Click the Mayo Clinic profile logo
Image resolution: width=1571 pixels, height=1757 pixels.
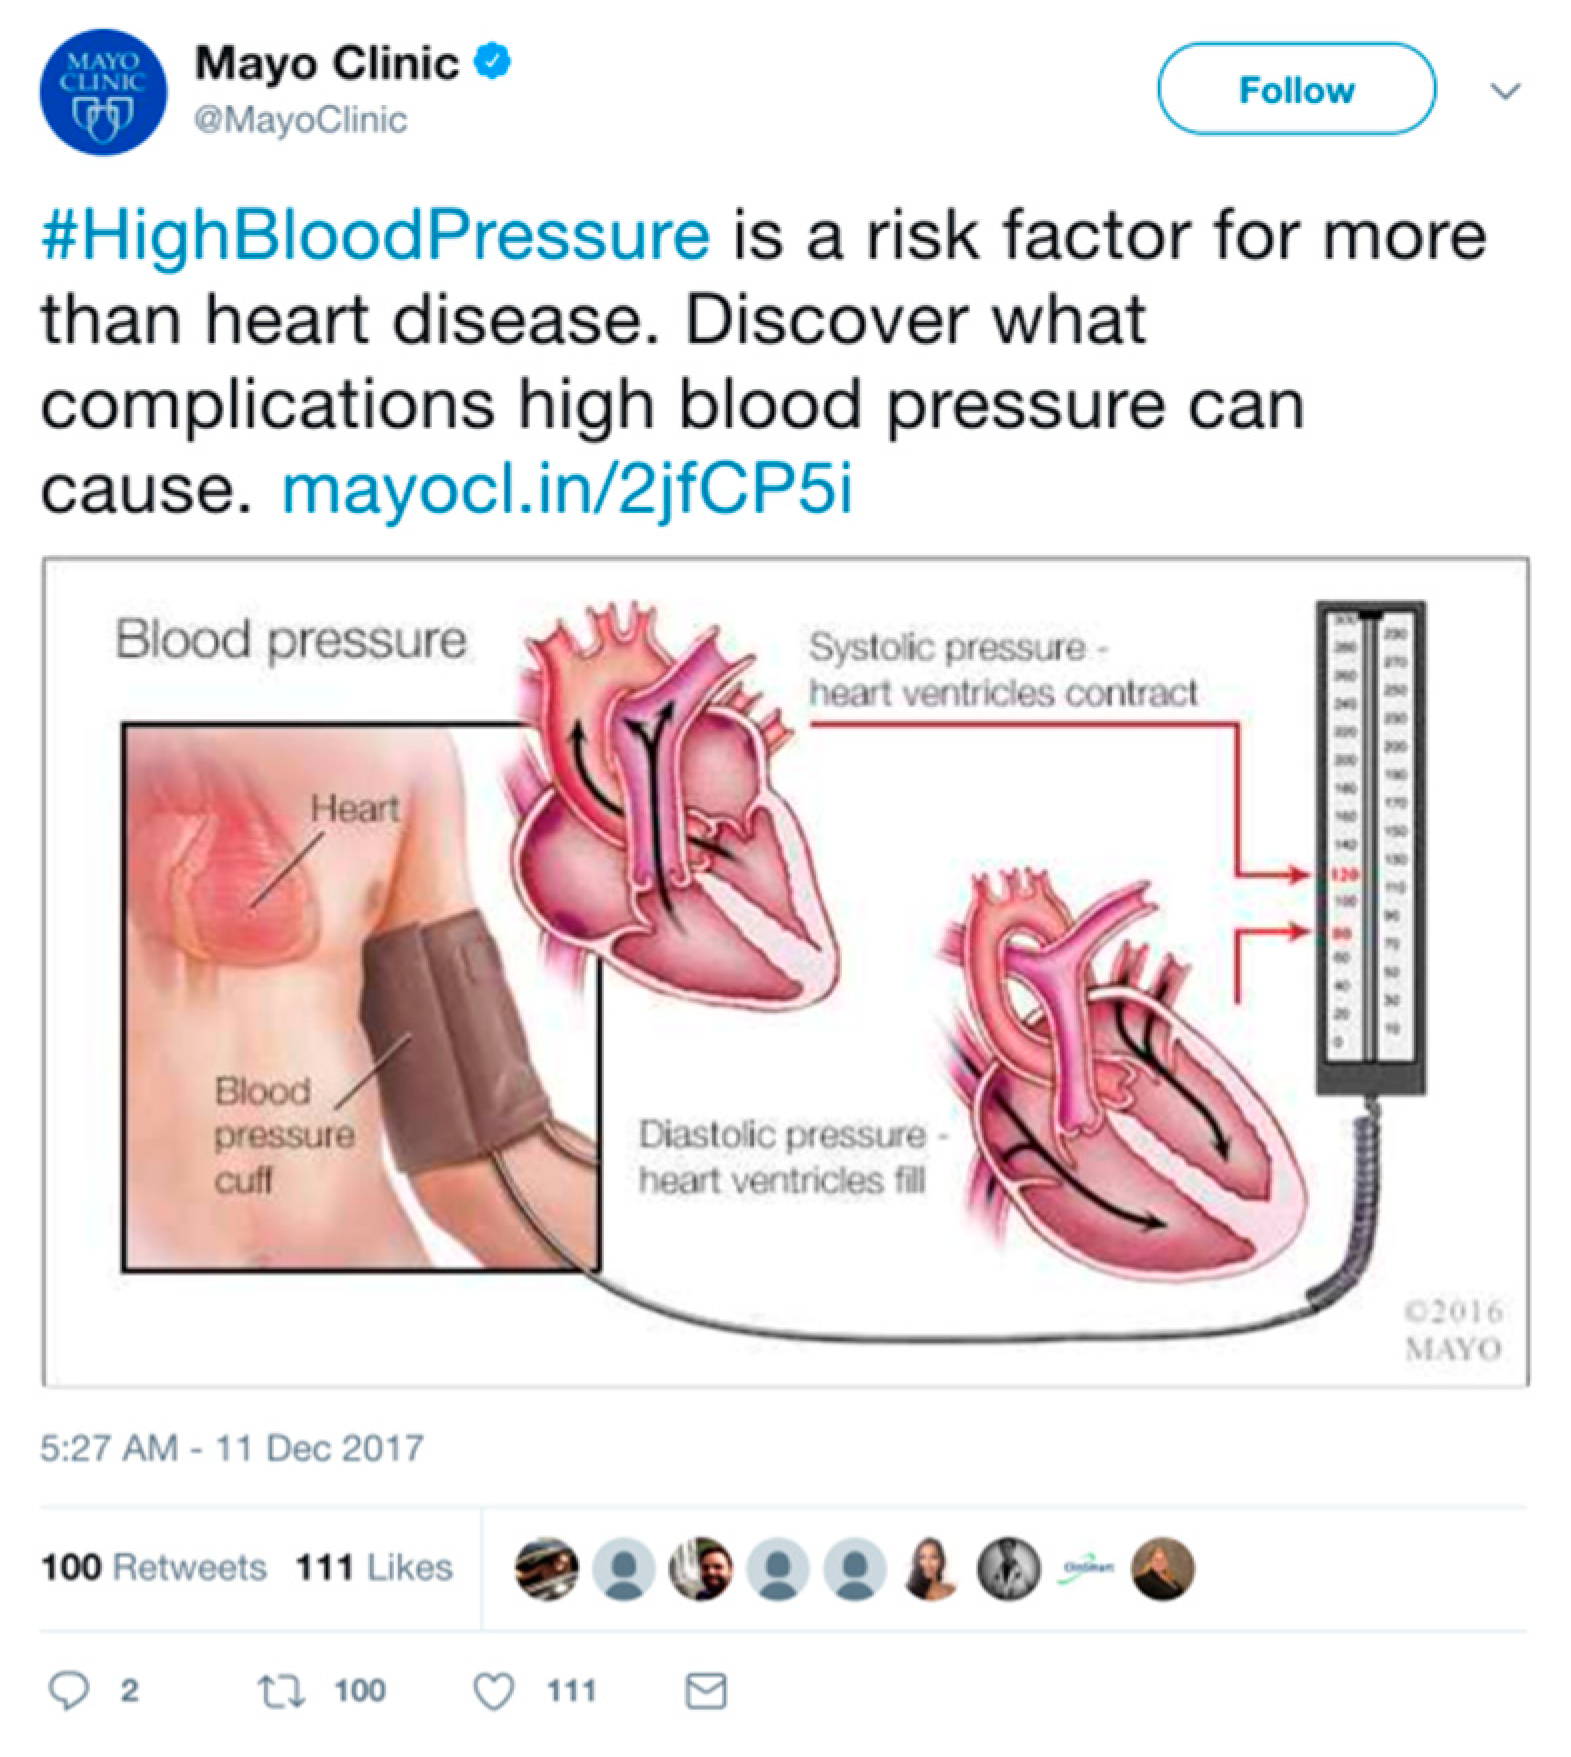103,92
